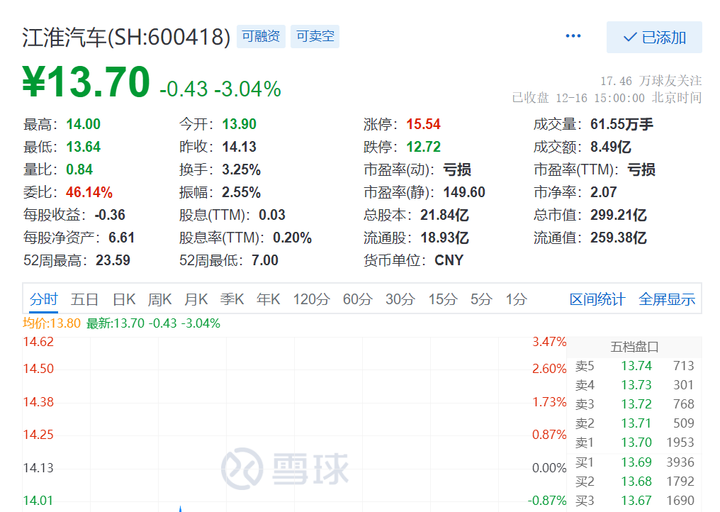
Task: Click the 股息率(TTM) value 0.20%
Action: pyautogui.click(x=292, y=238)
